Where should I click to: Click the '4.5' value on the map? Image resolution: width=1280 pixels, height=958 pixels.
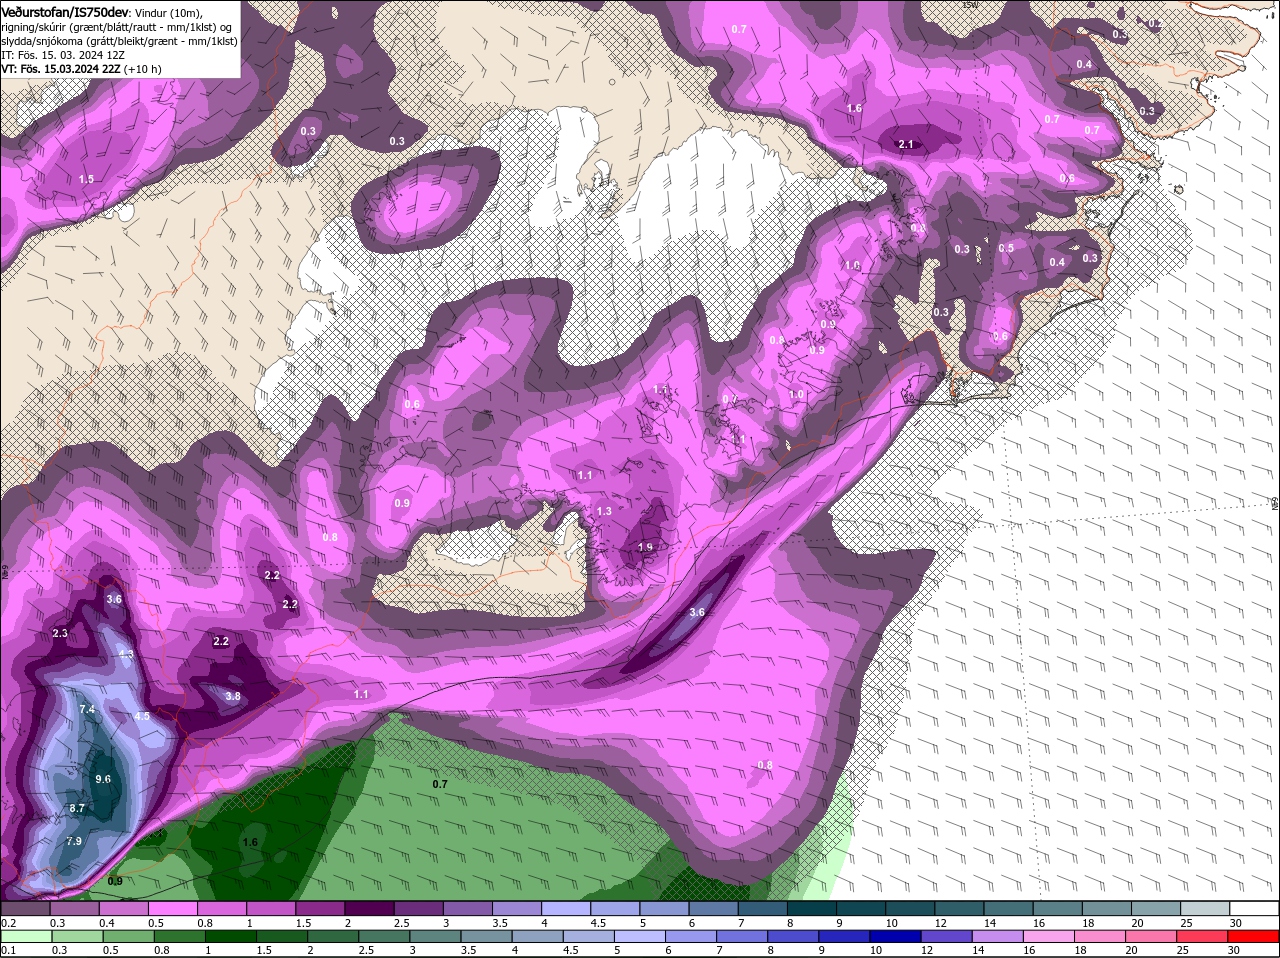(142, 716)
